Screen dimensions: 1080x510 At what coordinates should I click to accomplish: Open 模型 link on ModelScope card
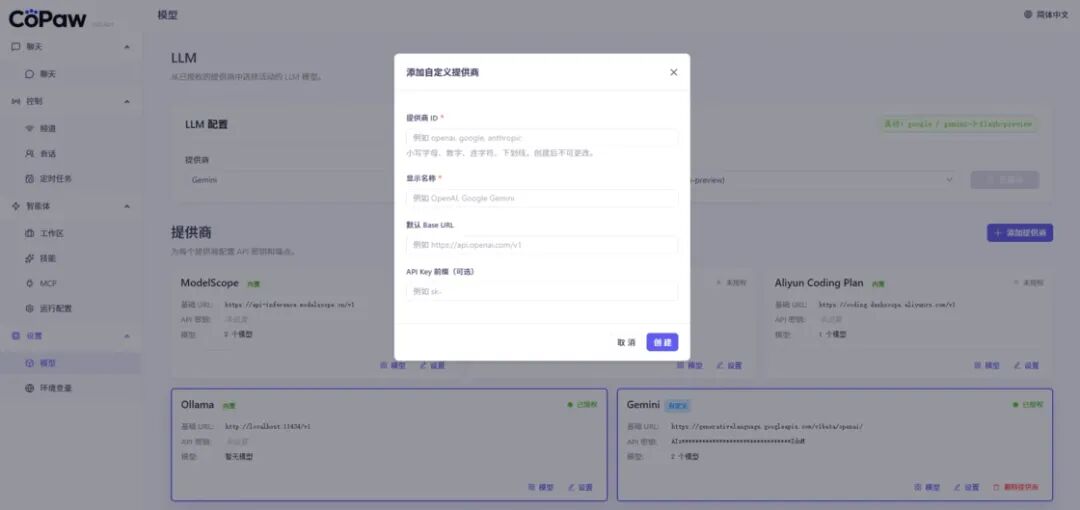point(391,365)
